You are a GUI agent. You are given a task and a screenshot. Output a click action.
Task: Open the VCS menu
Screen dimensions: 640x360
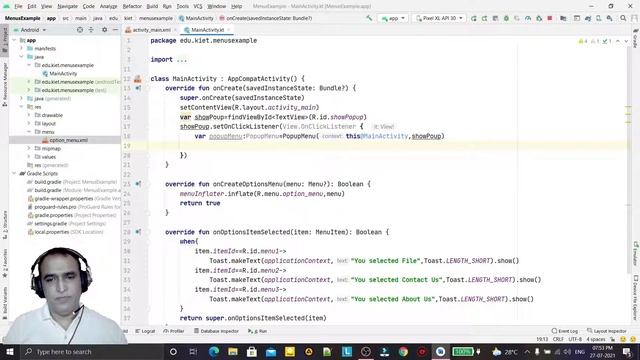point(198,6)
